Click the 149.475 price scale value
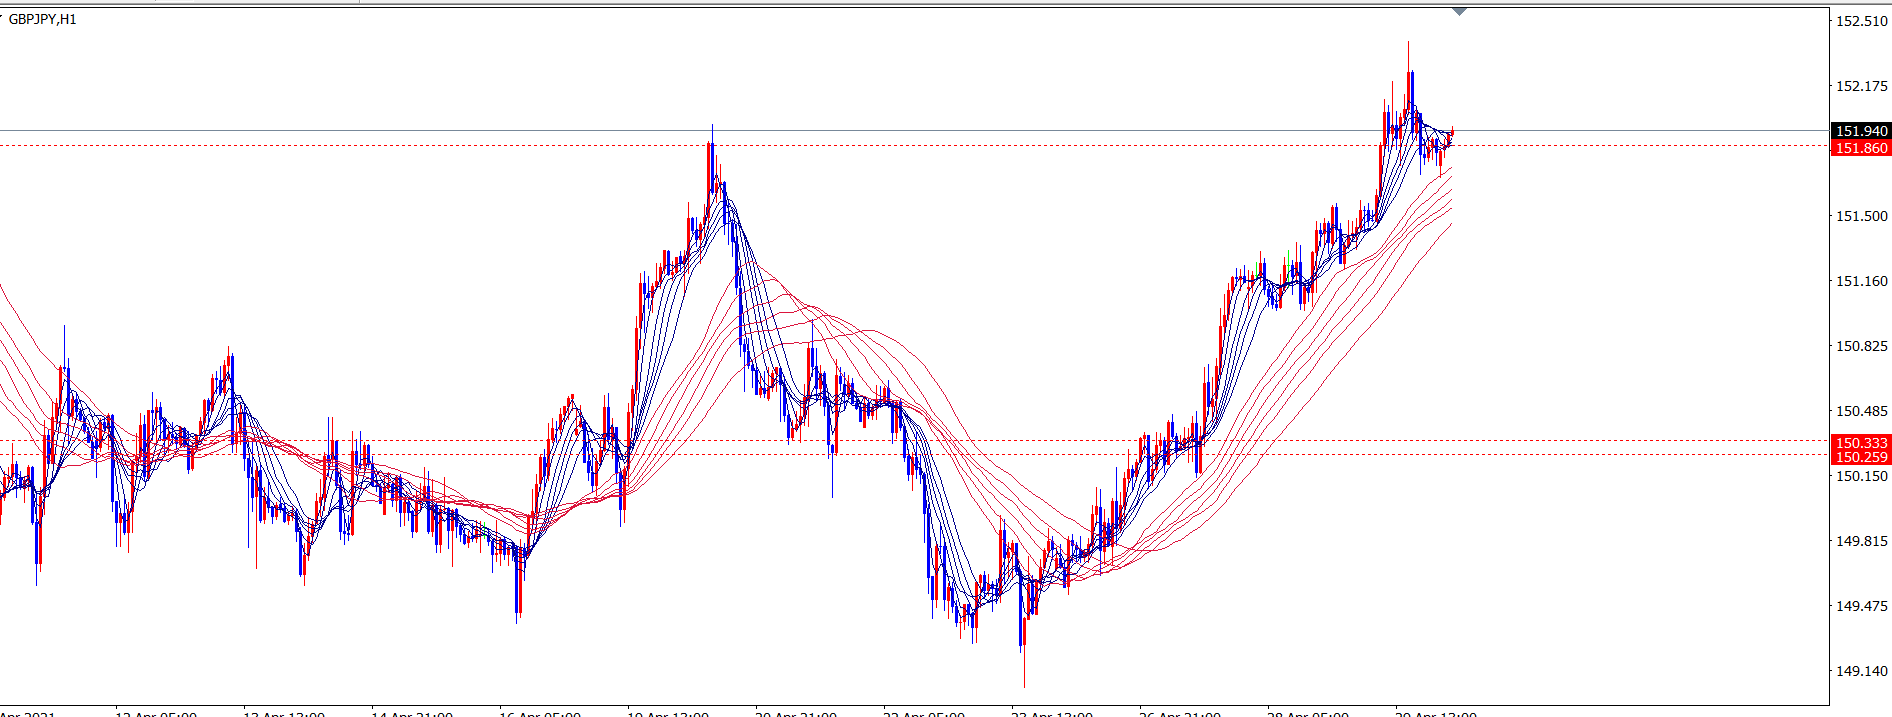Image resolution: width=1892 pixels, height=717 pixels. click(1861, 606)
